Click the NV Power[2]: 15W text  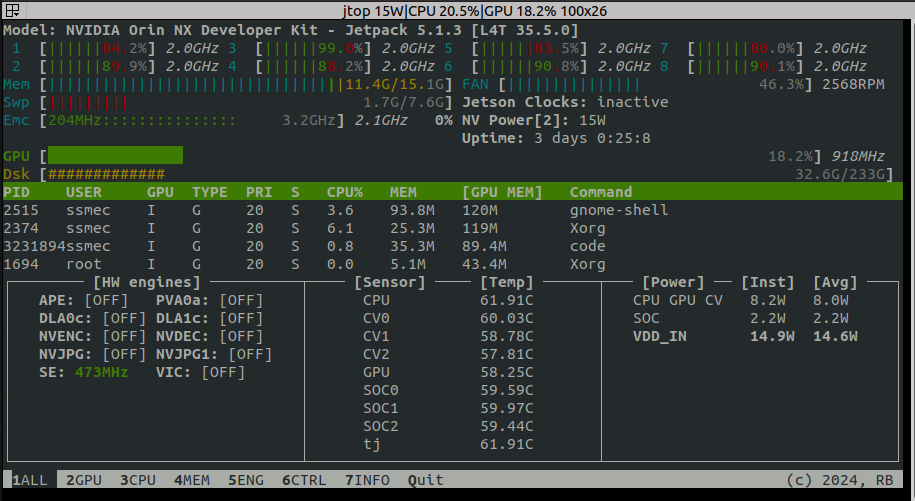pos(533,121)
